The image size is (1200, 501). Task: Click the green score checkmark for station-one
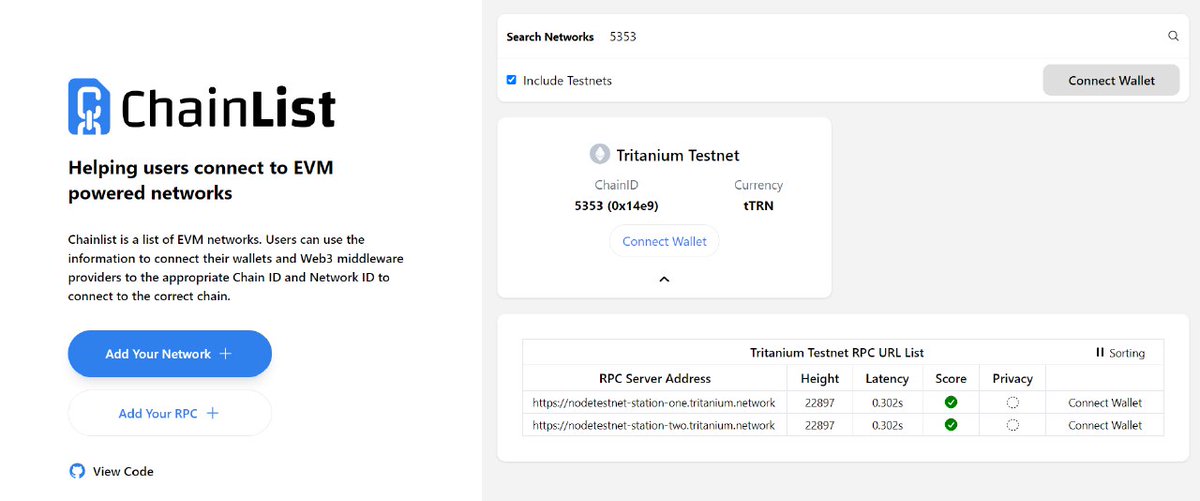(951, 402)
